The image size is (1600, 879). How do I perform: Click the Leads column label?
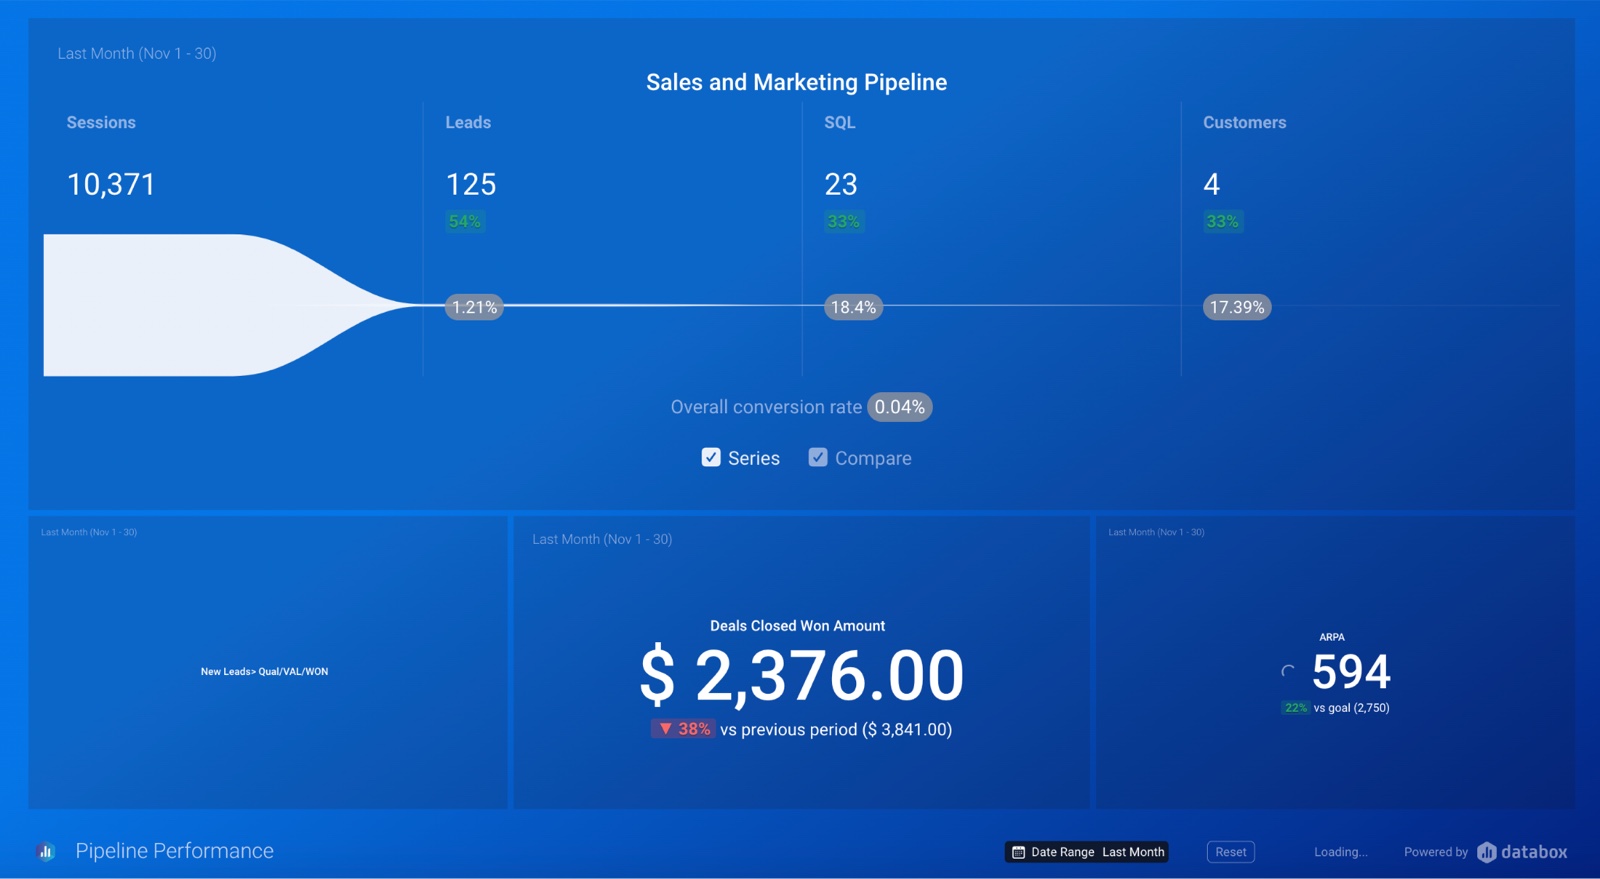click(468, 122)
